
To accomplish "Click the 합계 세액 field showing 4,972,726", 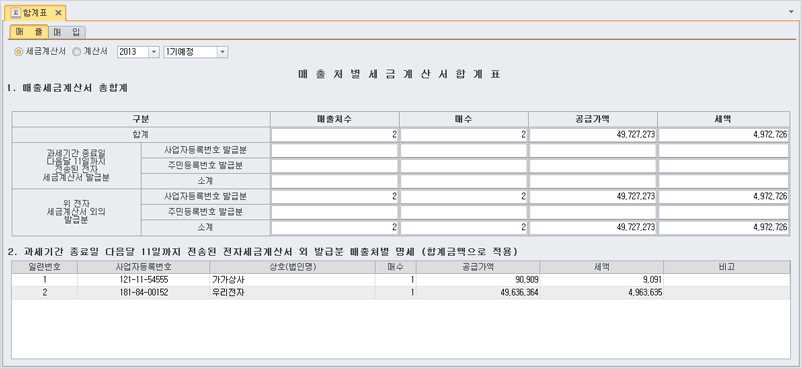I will coord(723,135).
